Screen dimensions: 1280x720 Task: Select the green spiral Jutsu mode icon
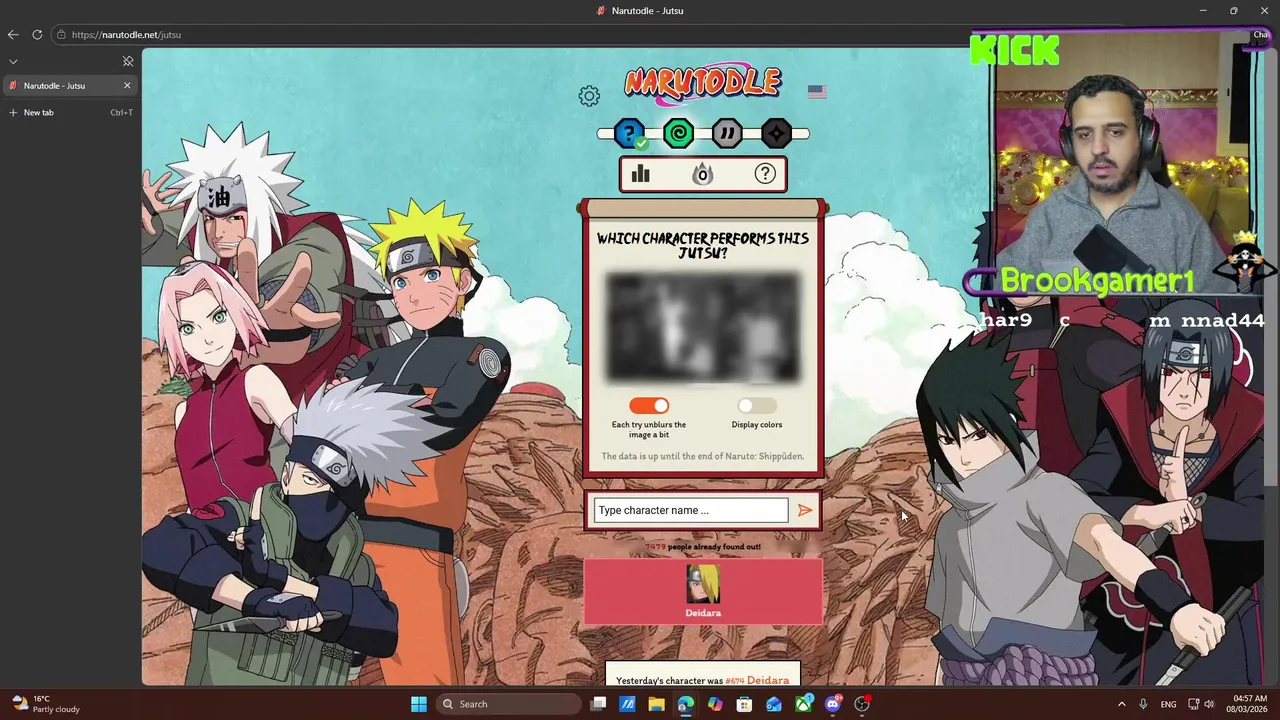point(678,133)
